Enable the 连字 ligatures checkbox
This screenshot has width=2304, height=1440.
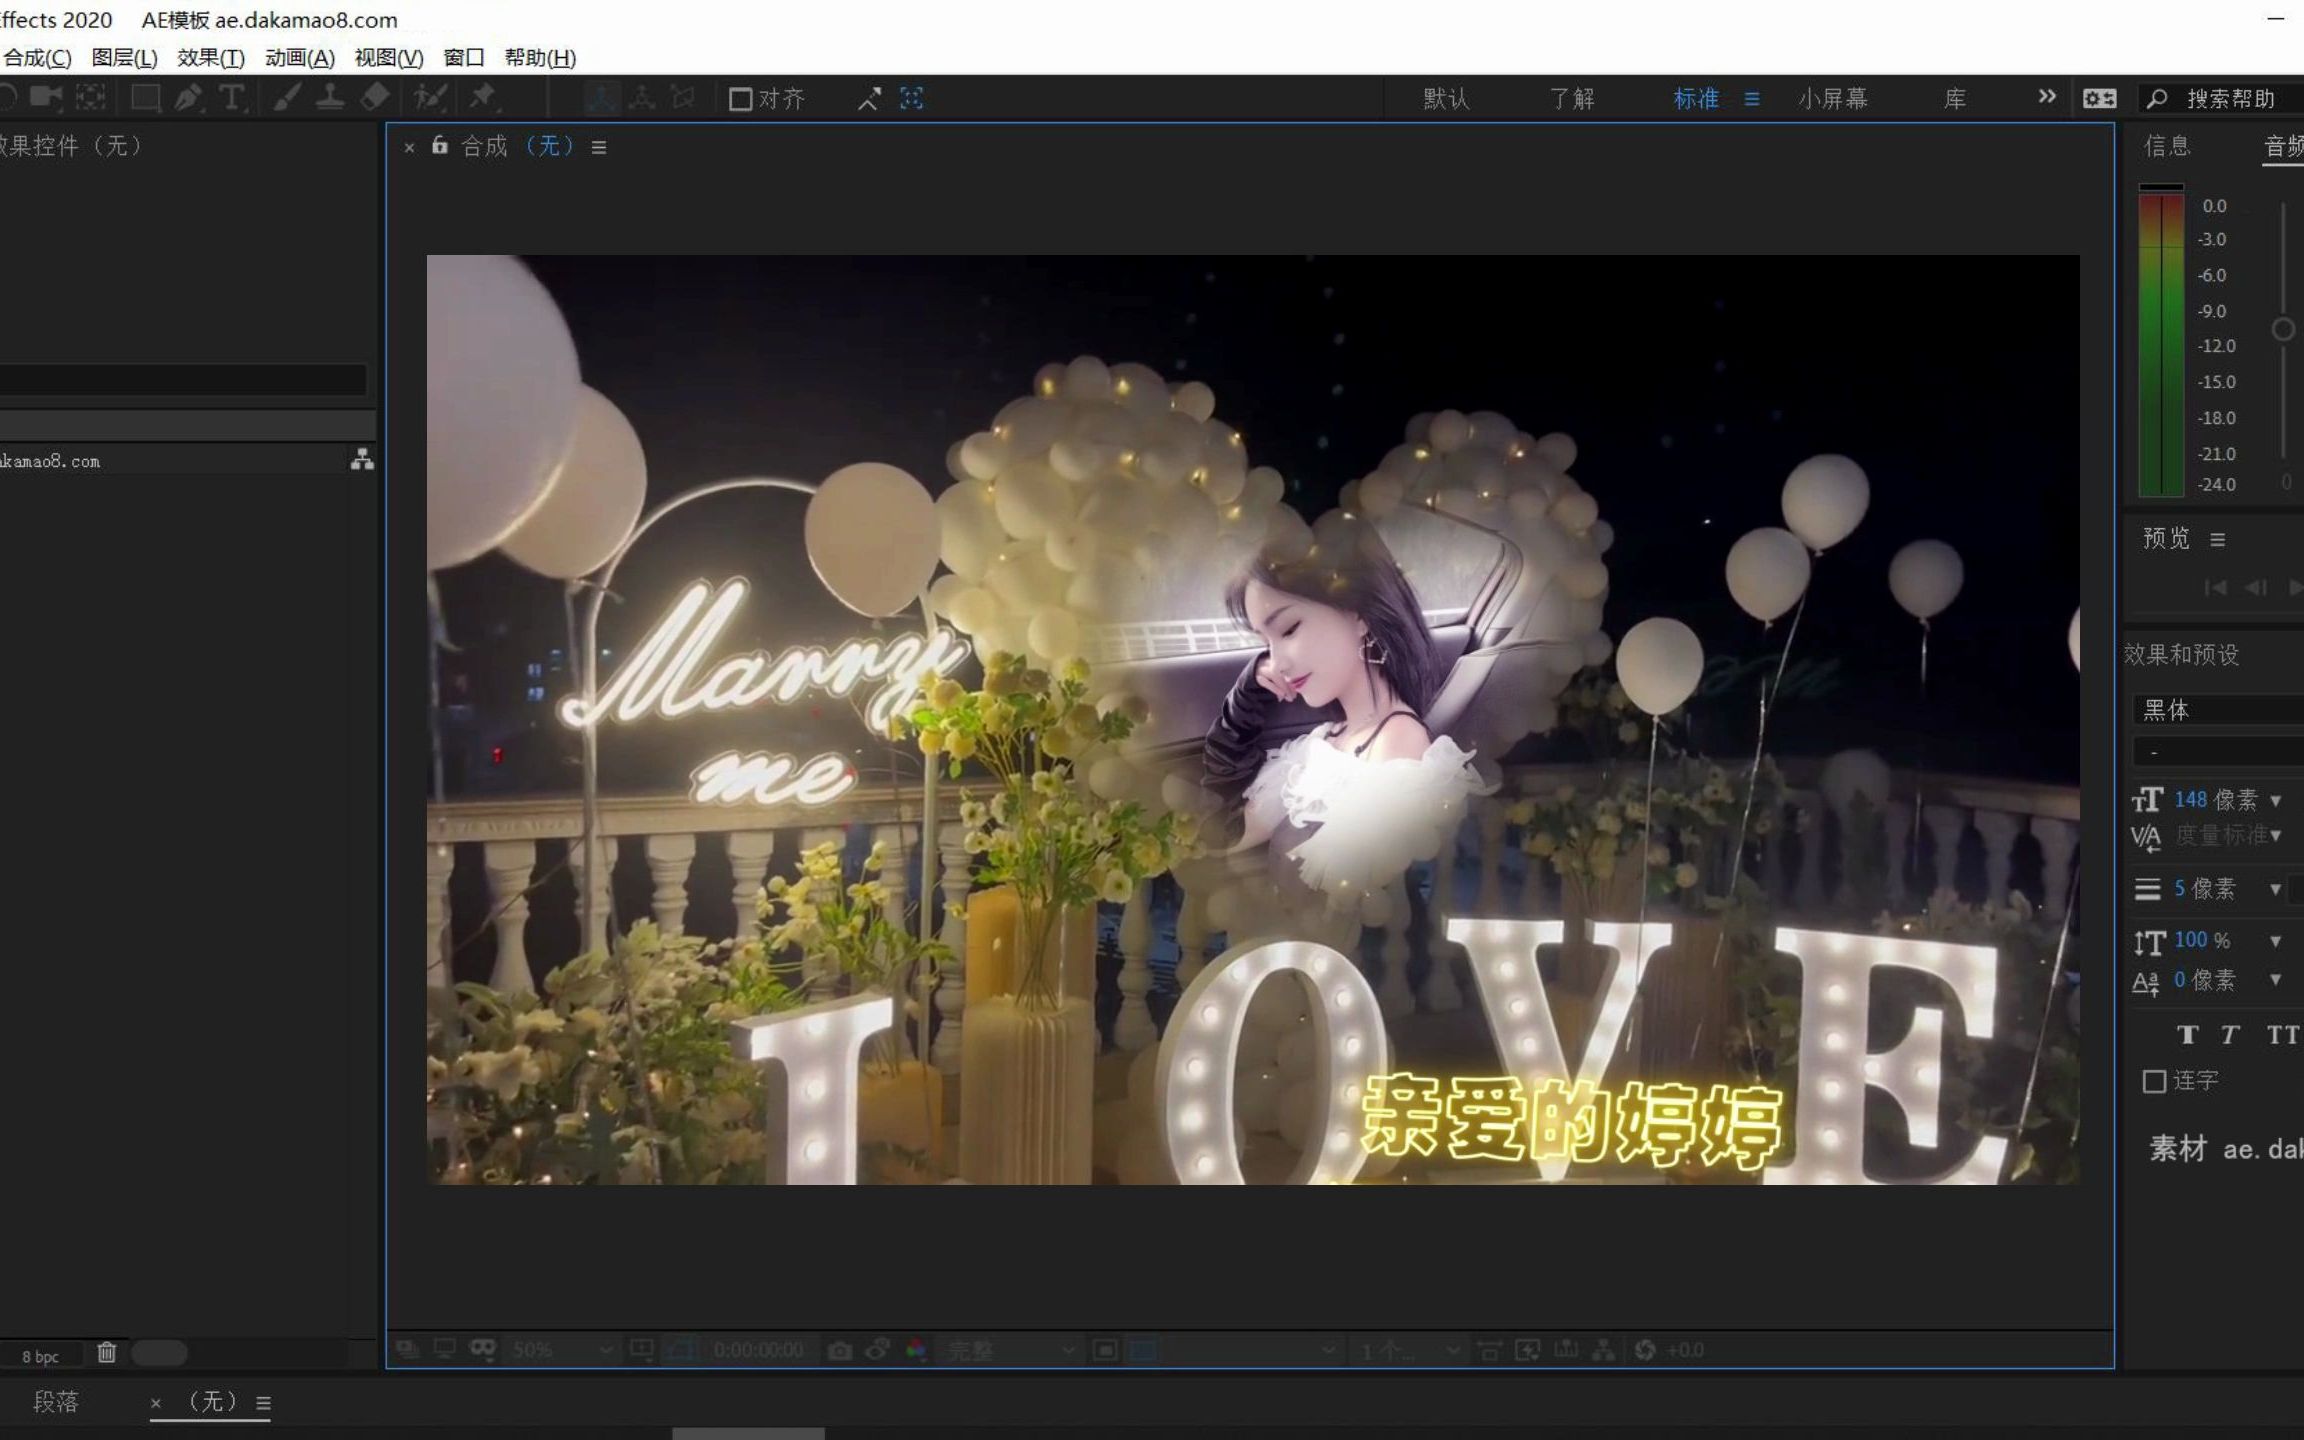click(x=2154, y=1081)
